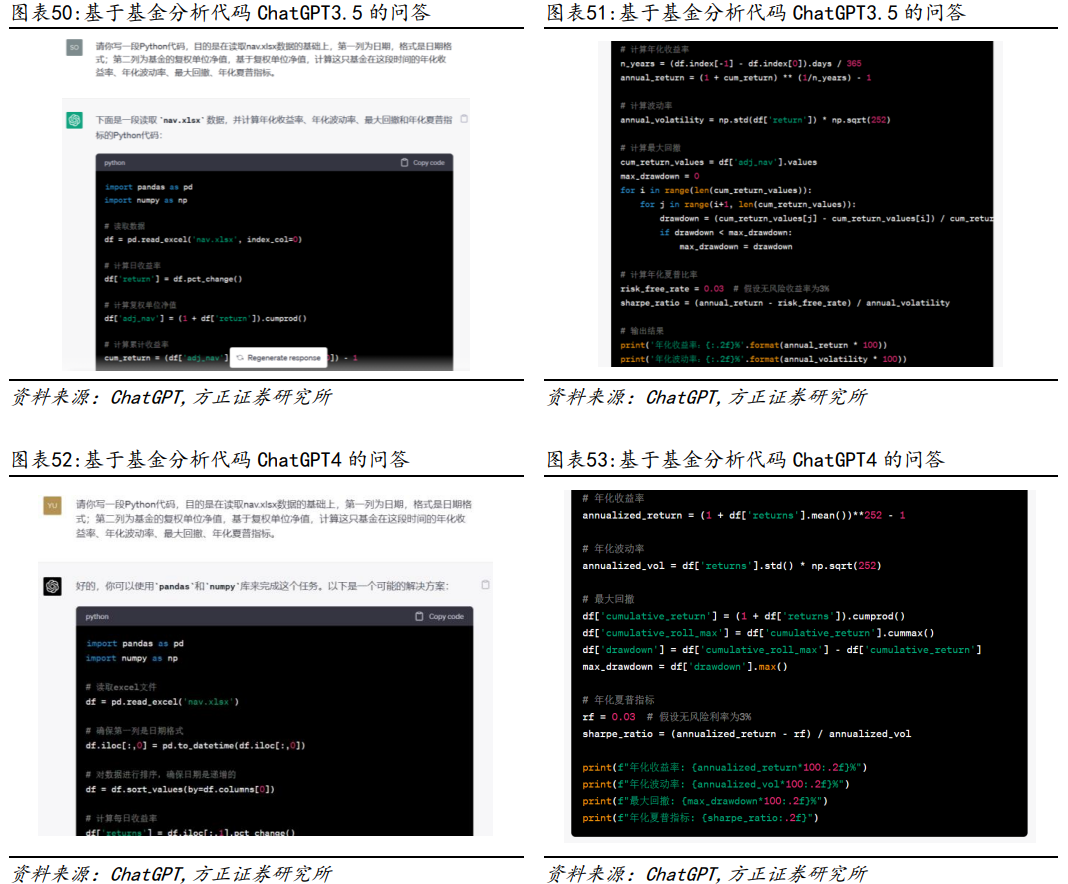Click Copy code in the figure 50 code block
The height and width of the screenshot is (884, 1068).
[x=423, y=163]
